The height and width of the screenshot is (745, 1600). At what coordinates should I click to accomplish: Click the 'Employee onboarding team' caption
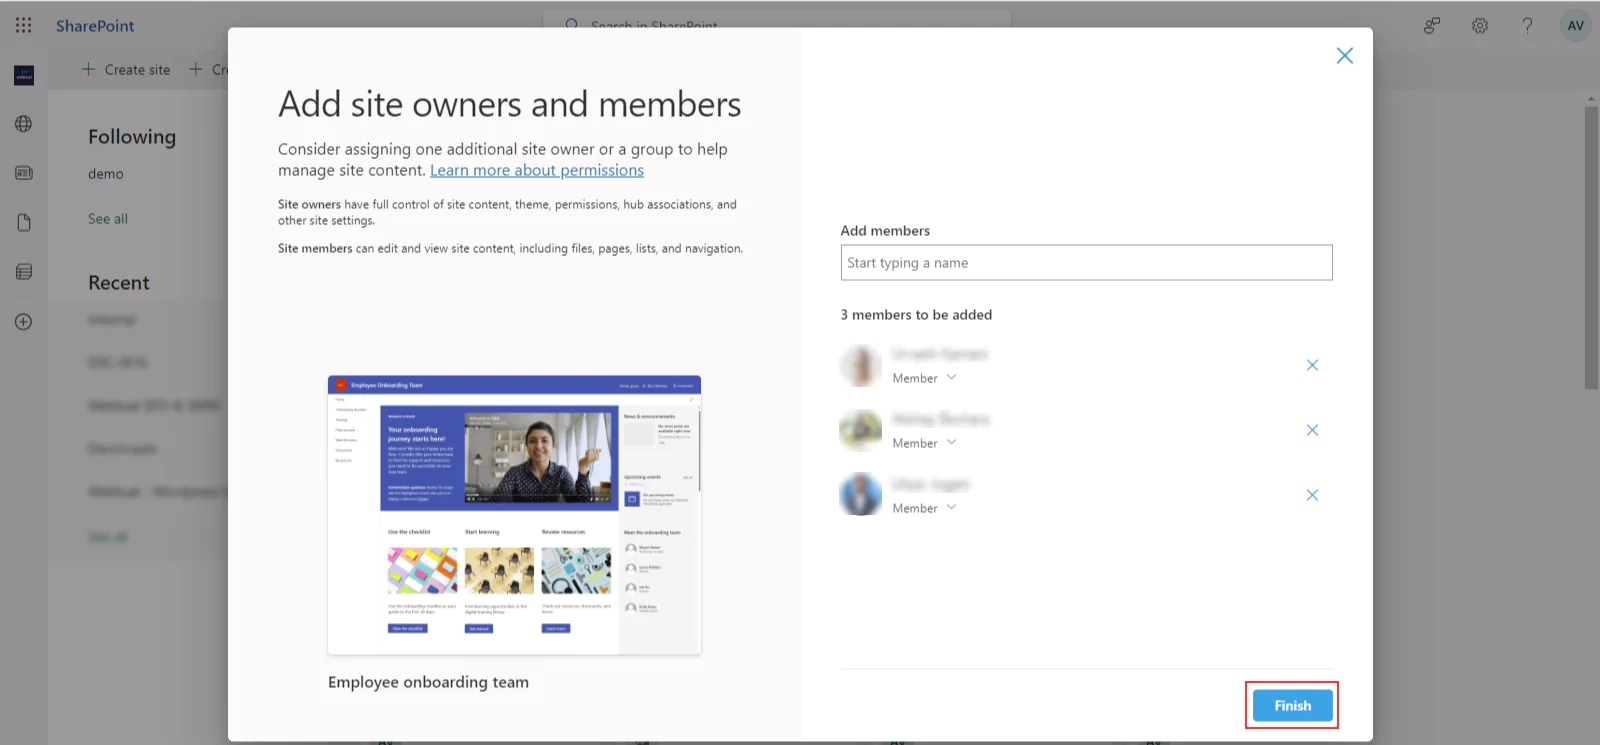428,682
